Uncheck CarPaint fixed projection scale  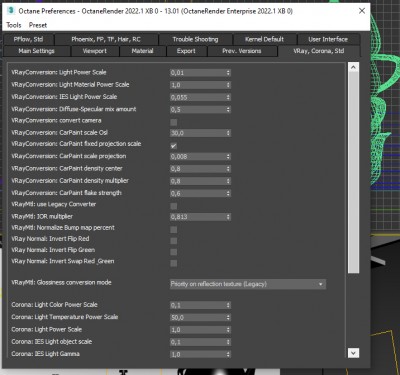point(174,146)
